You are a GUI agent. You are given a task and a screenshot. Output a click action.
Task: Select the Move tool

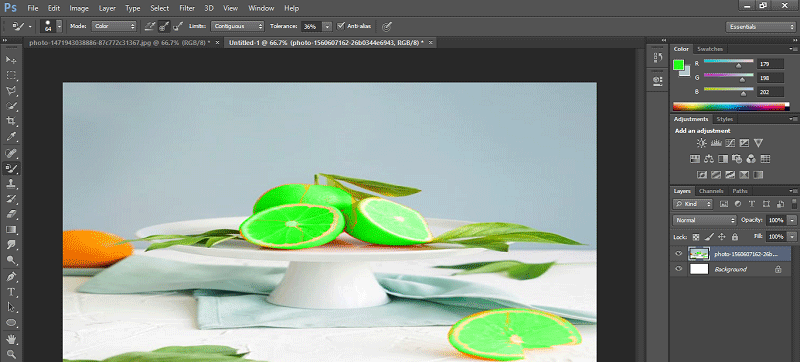coord(11,60)
